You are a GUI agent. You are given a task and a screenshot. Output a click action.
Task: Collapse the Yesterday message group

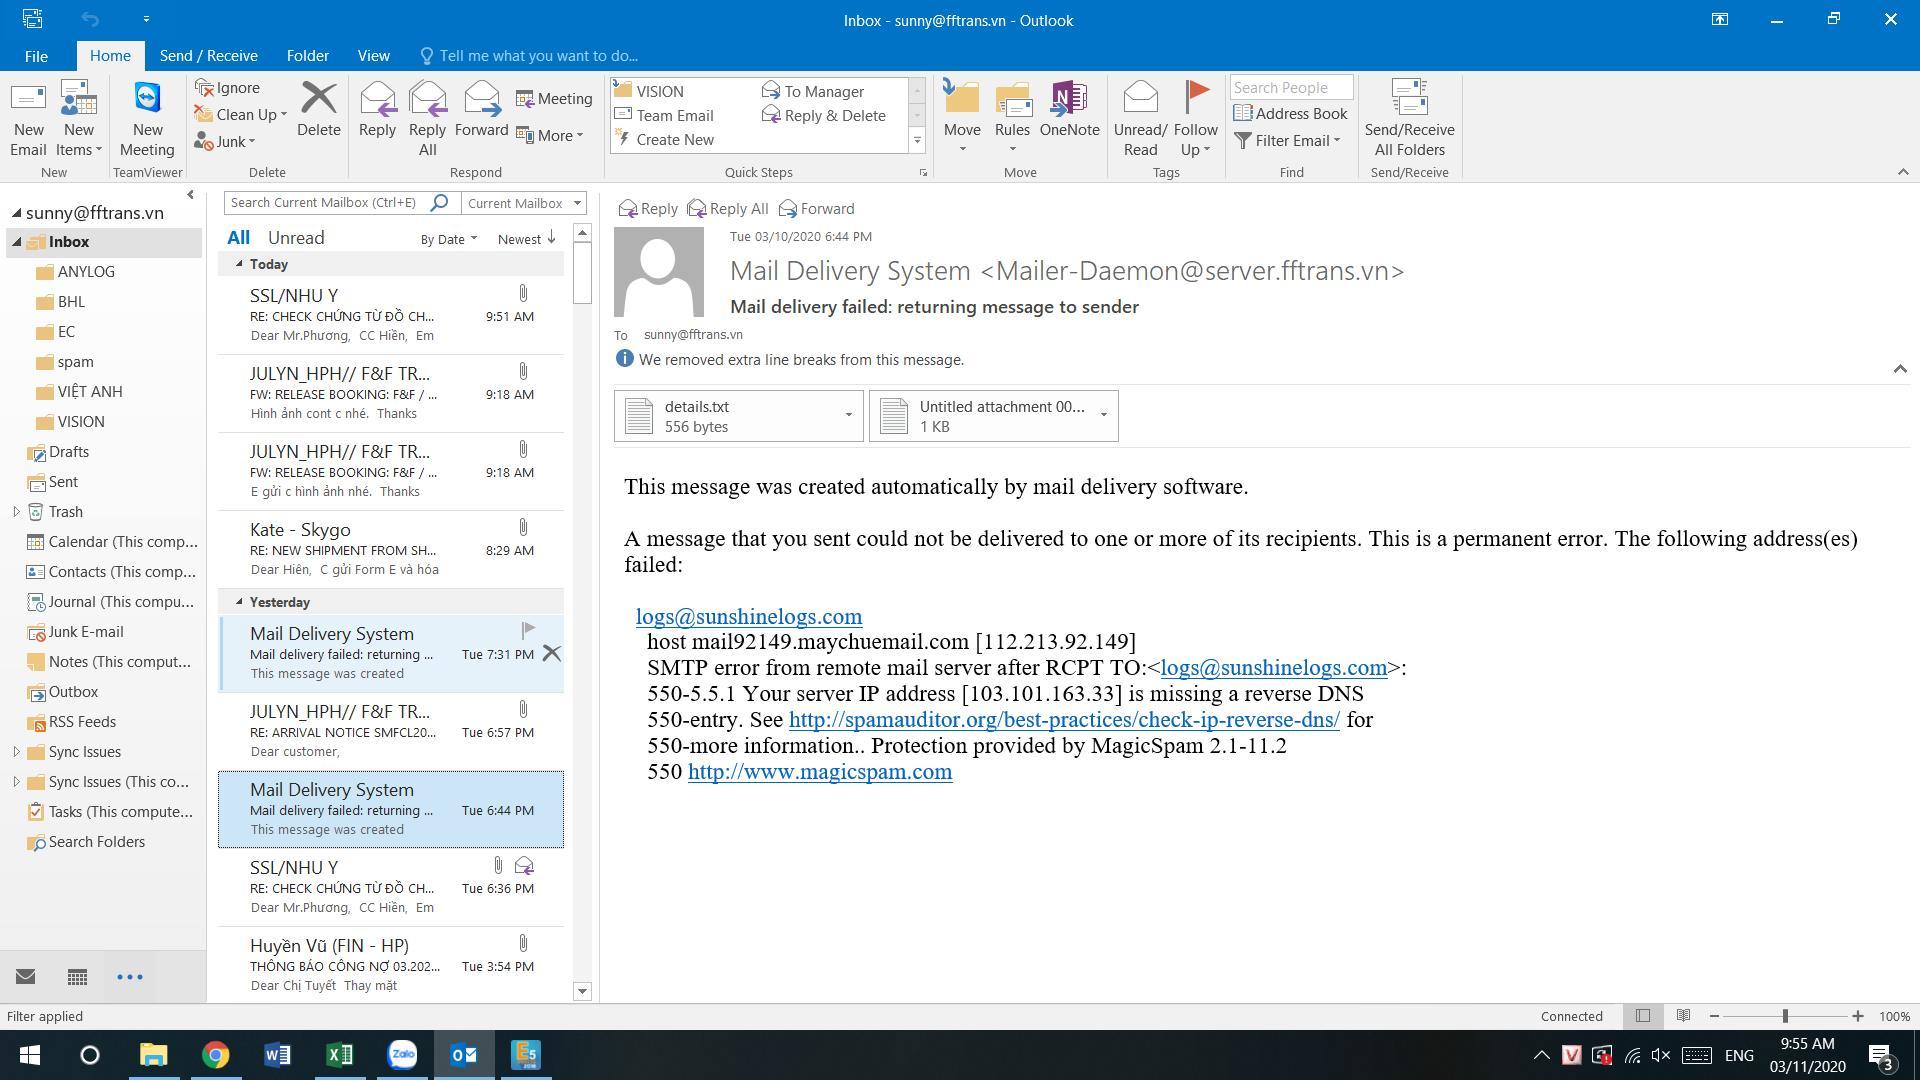coord(239,602)
